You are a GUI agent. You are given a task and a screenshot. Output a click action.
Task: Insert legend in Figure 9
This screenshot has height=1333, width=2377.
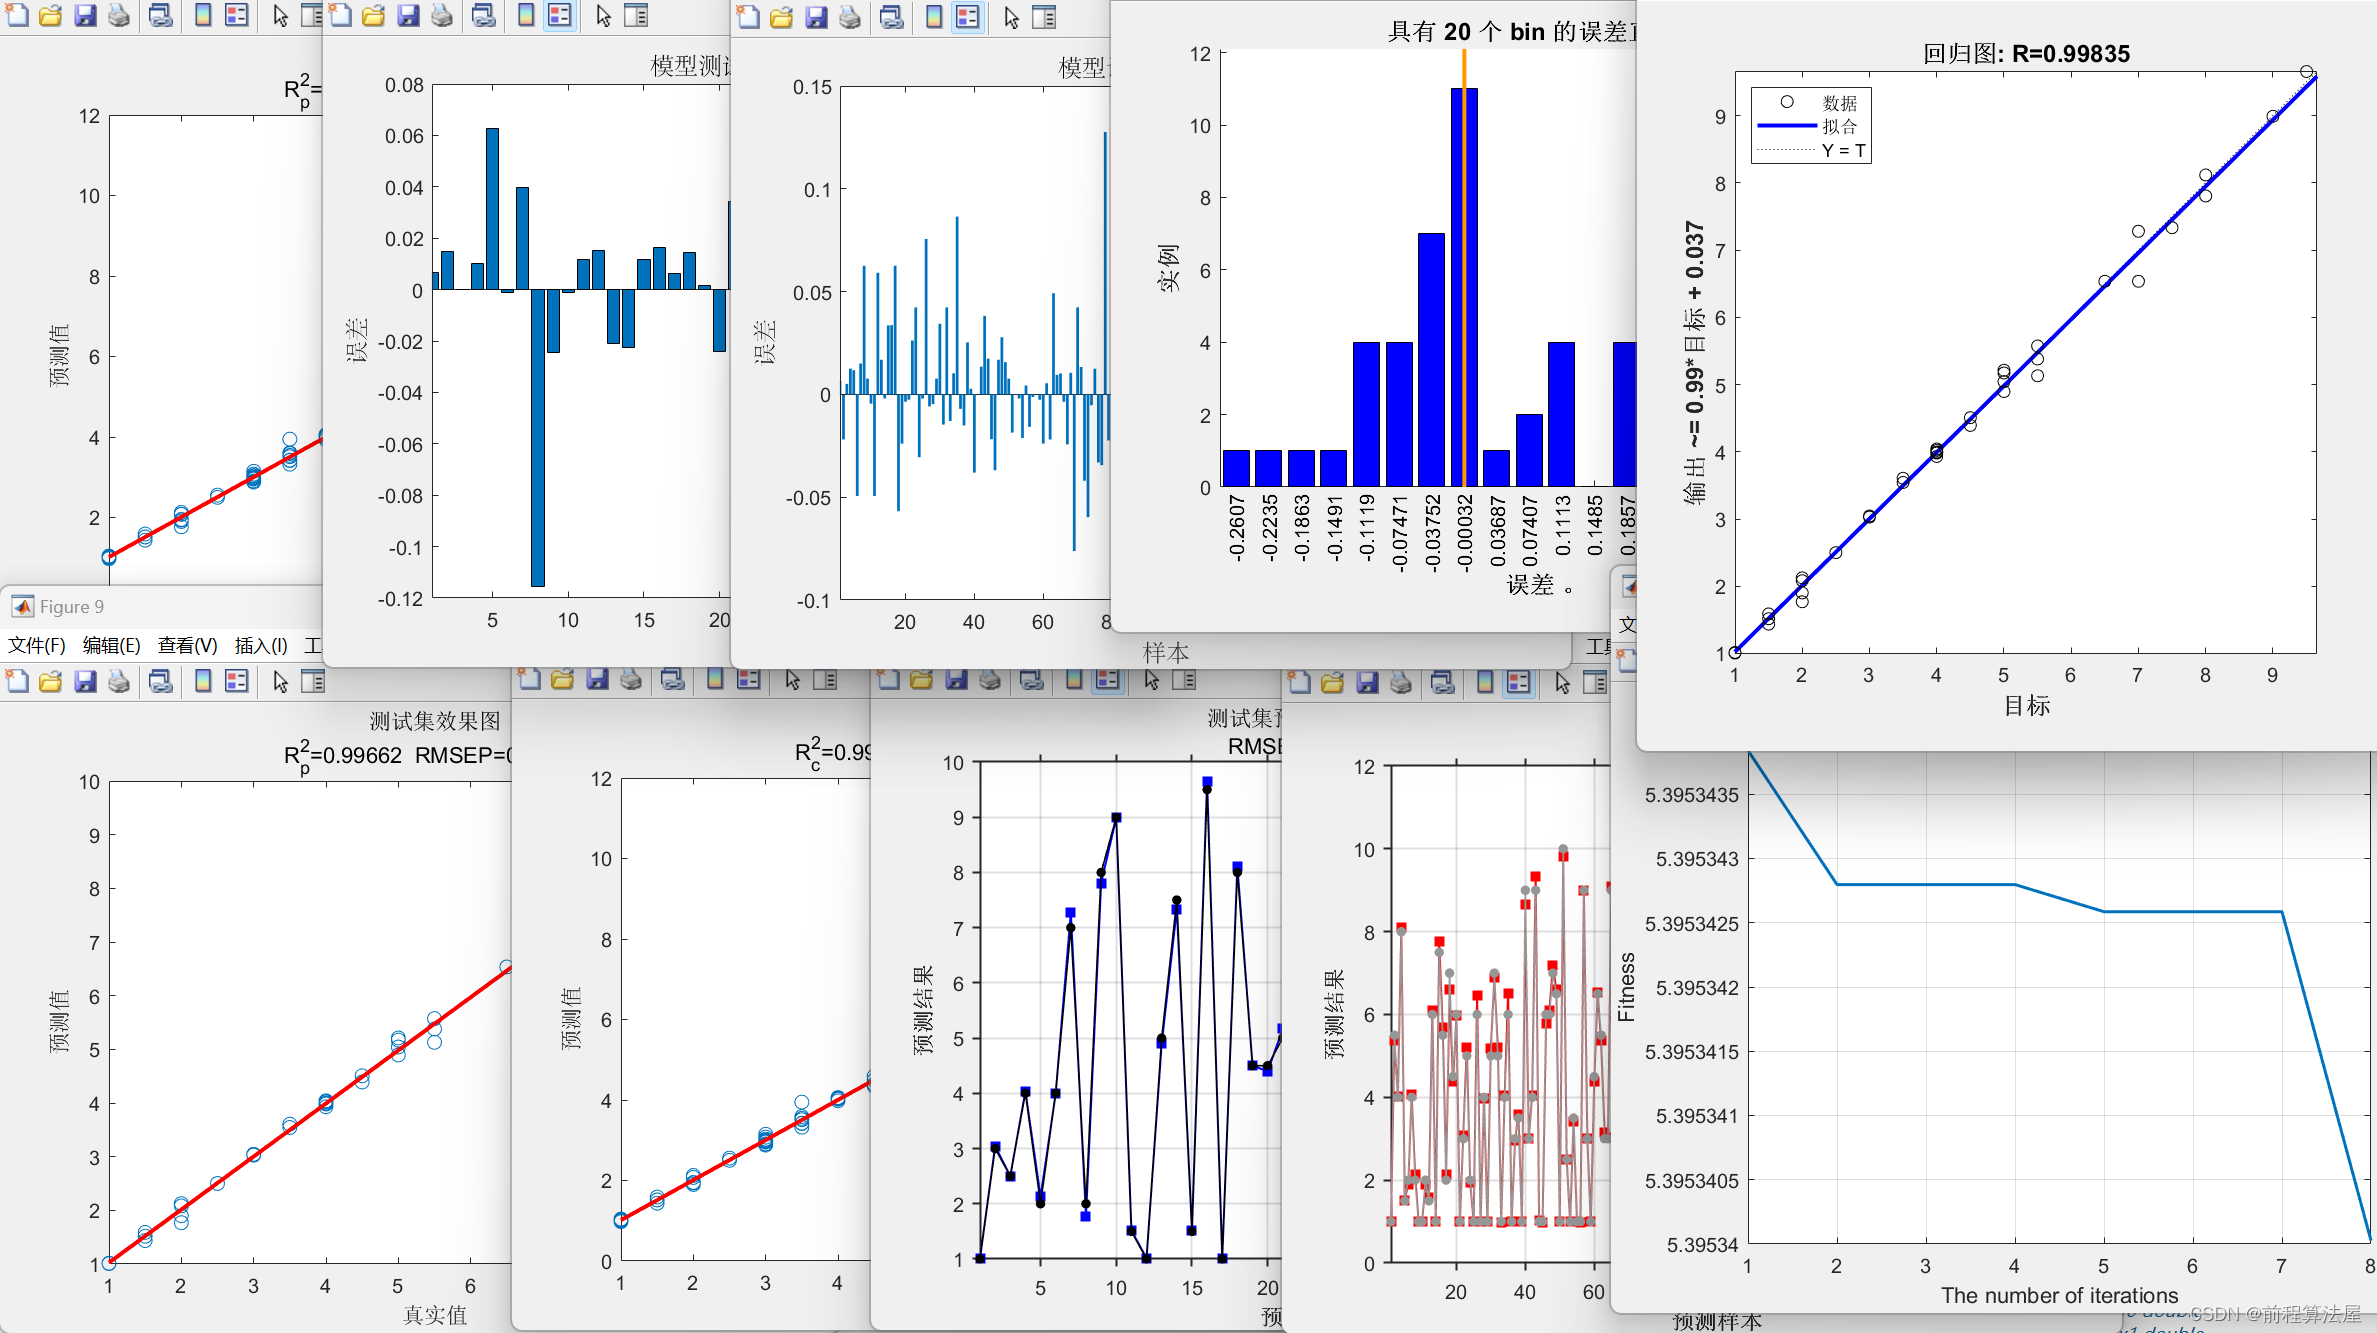[x=237, y=682]
